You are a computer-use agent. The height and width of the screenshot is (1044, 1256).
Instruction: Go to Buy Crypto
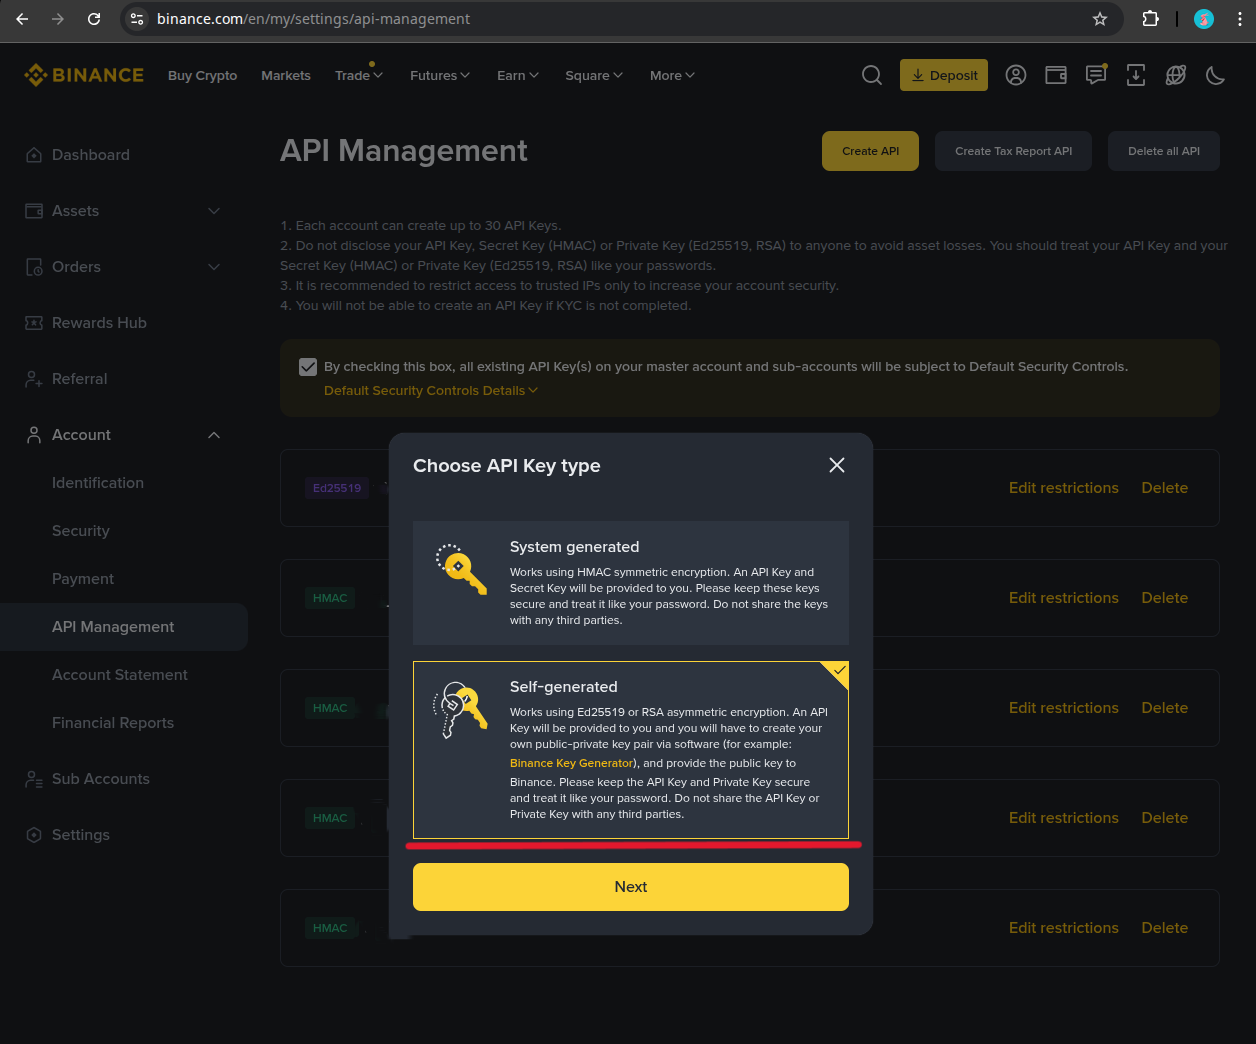(203, 76)
